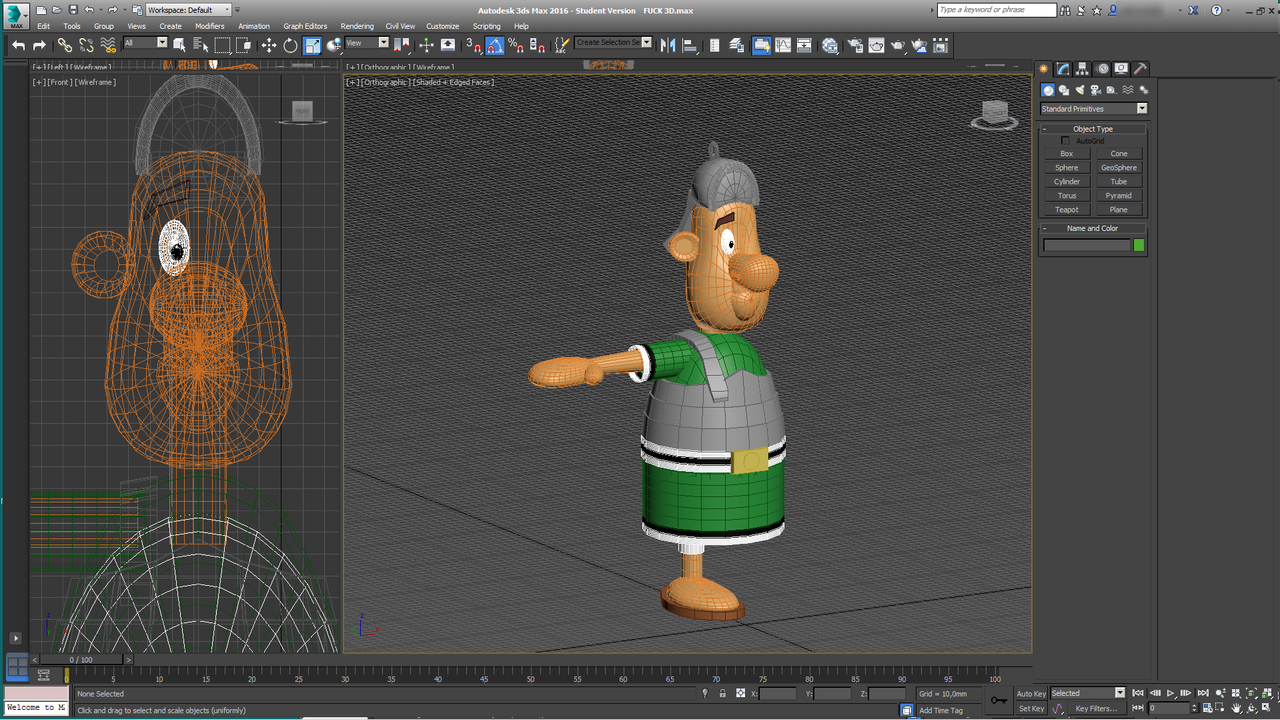Select Lights category in Create panel

click(x=1080, y=90)
